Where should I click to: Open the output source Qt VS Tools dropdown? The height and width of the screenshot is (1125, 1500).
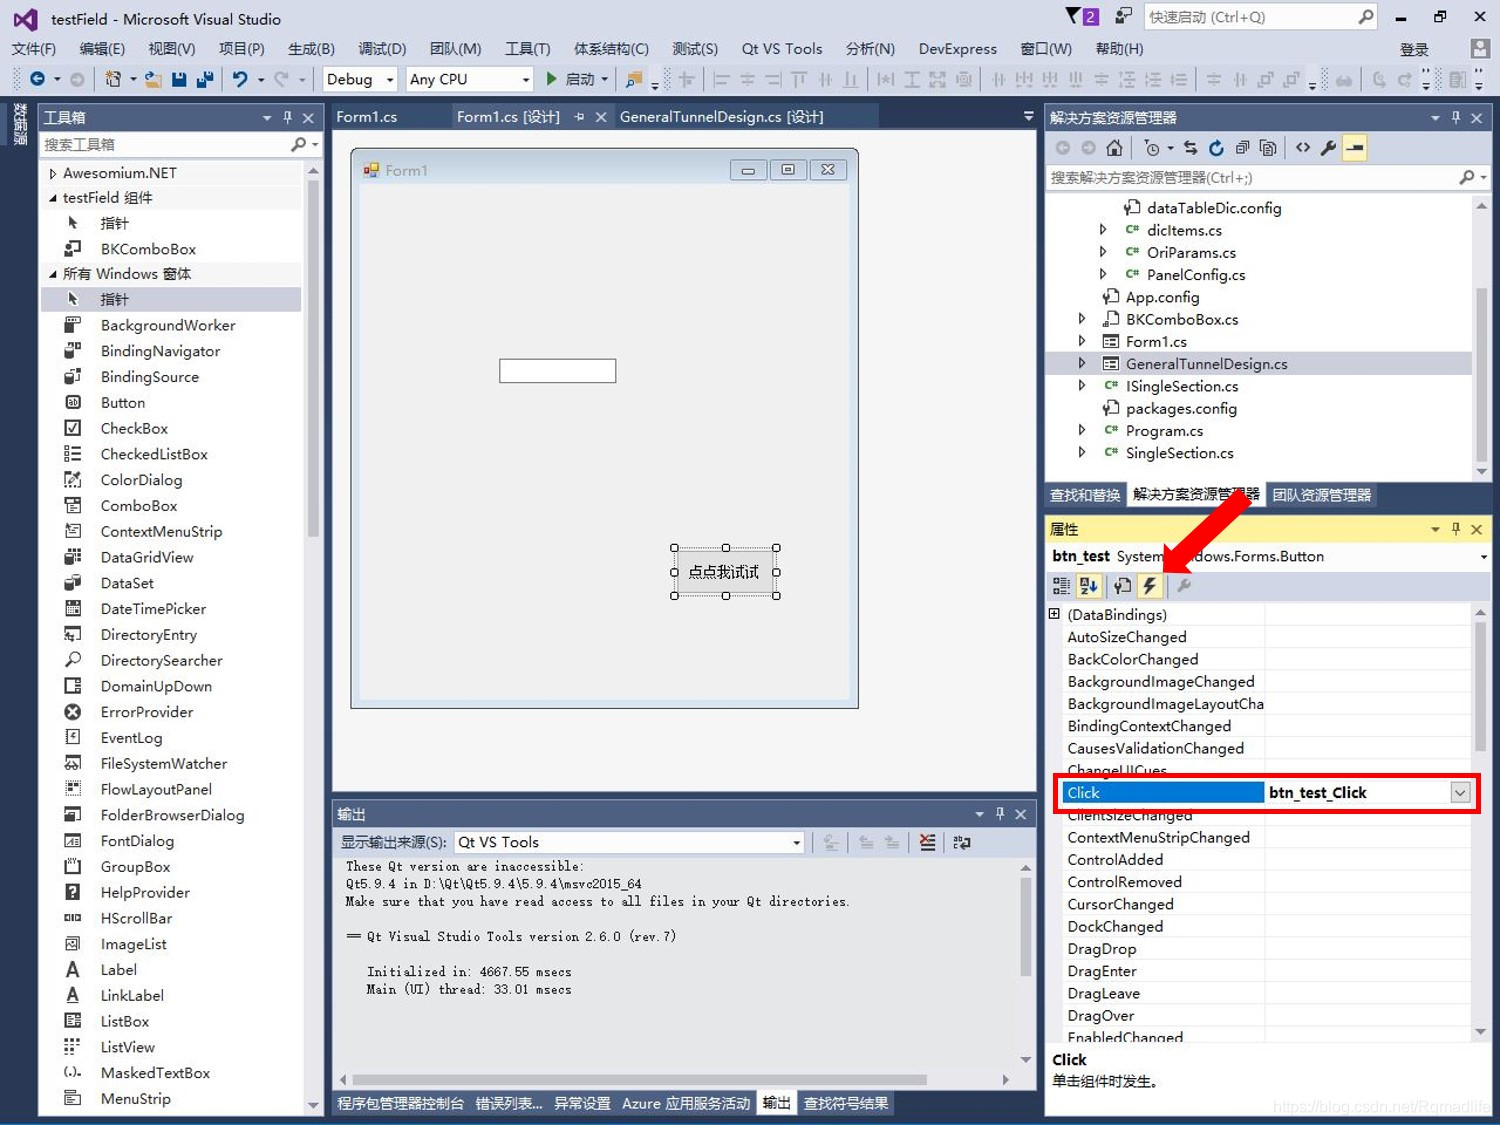coord(797,843)
